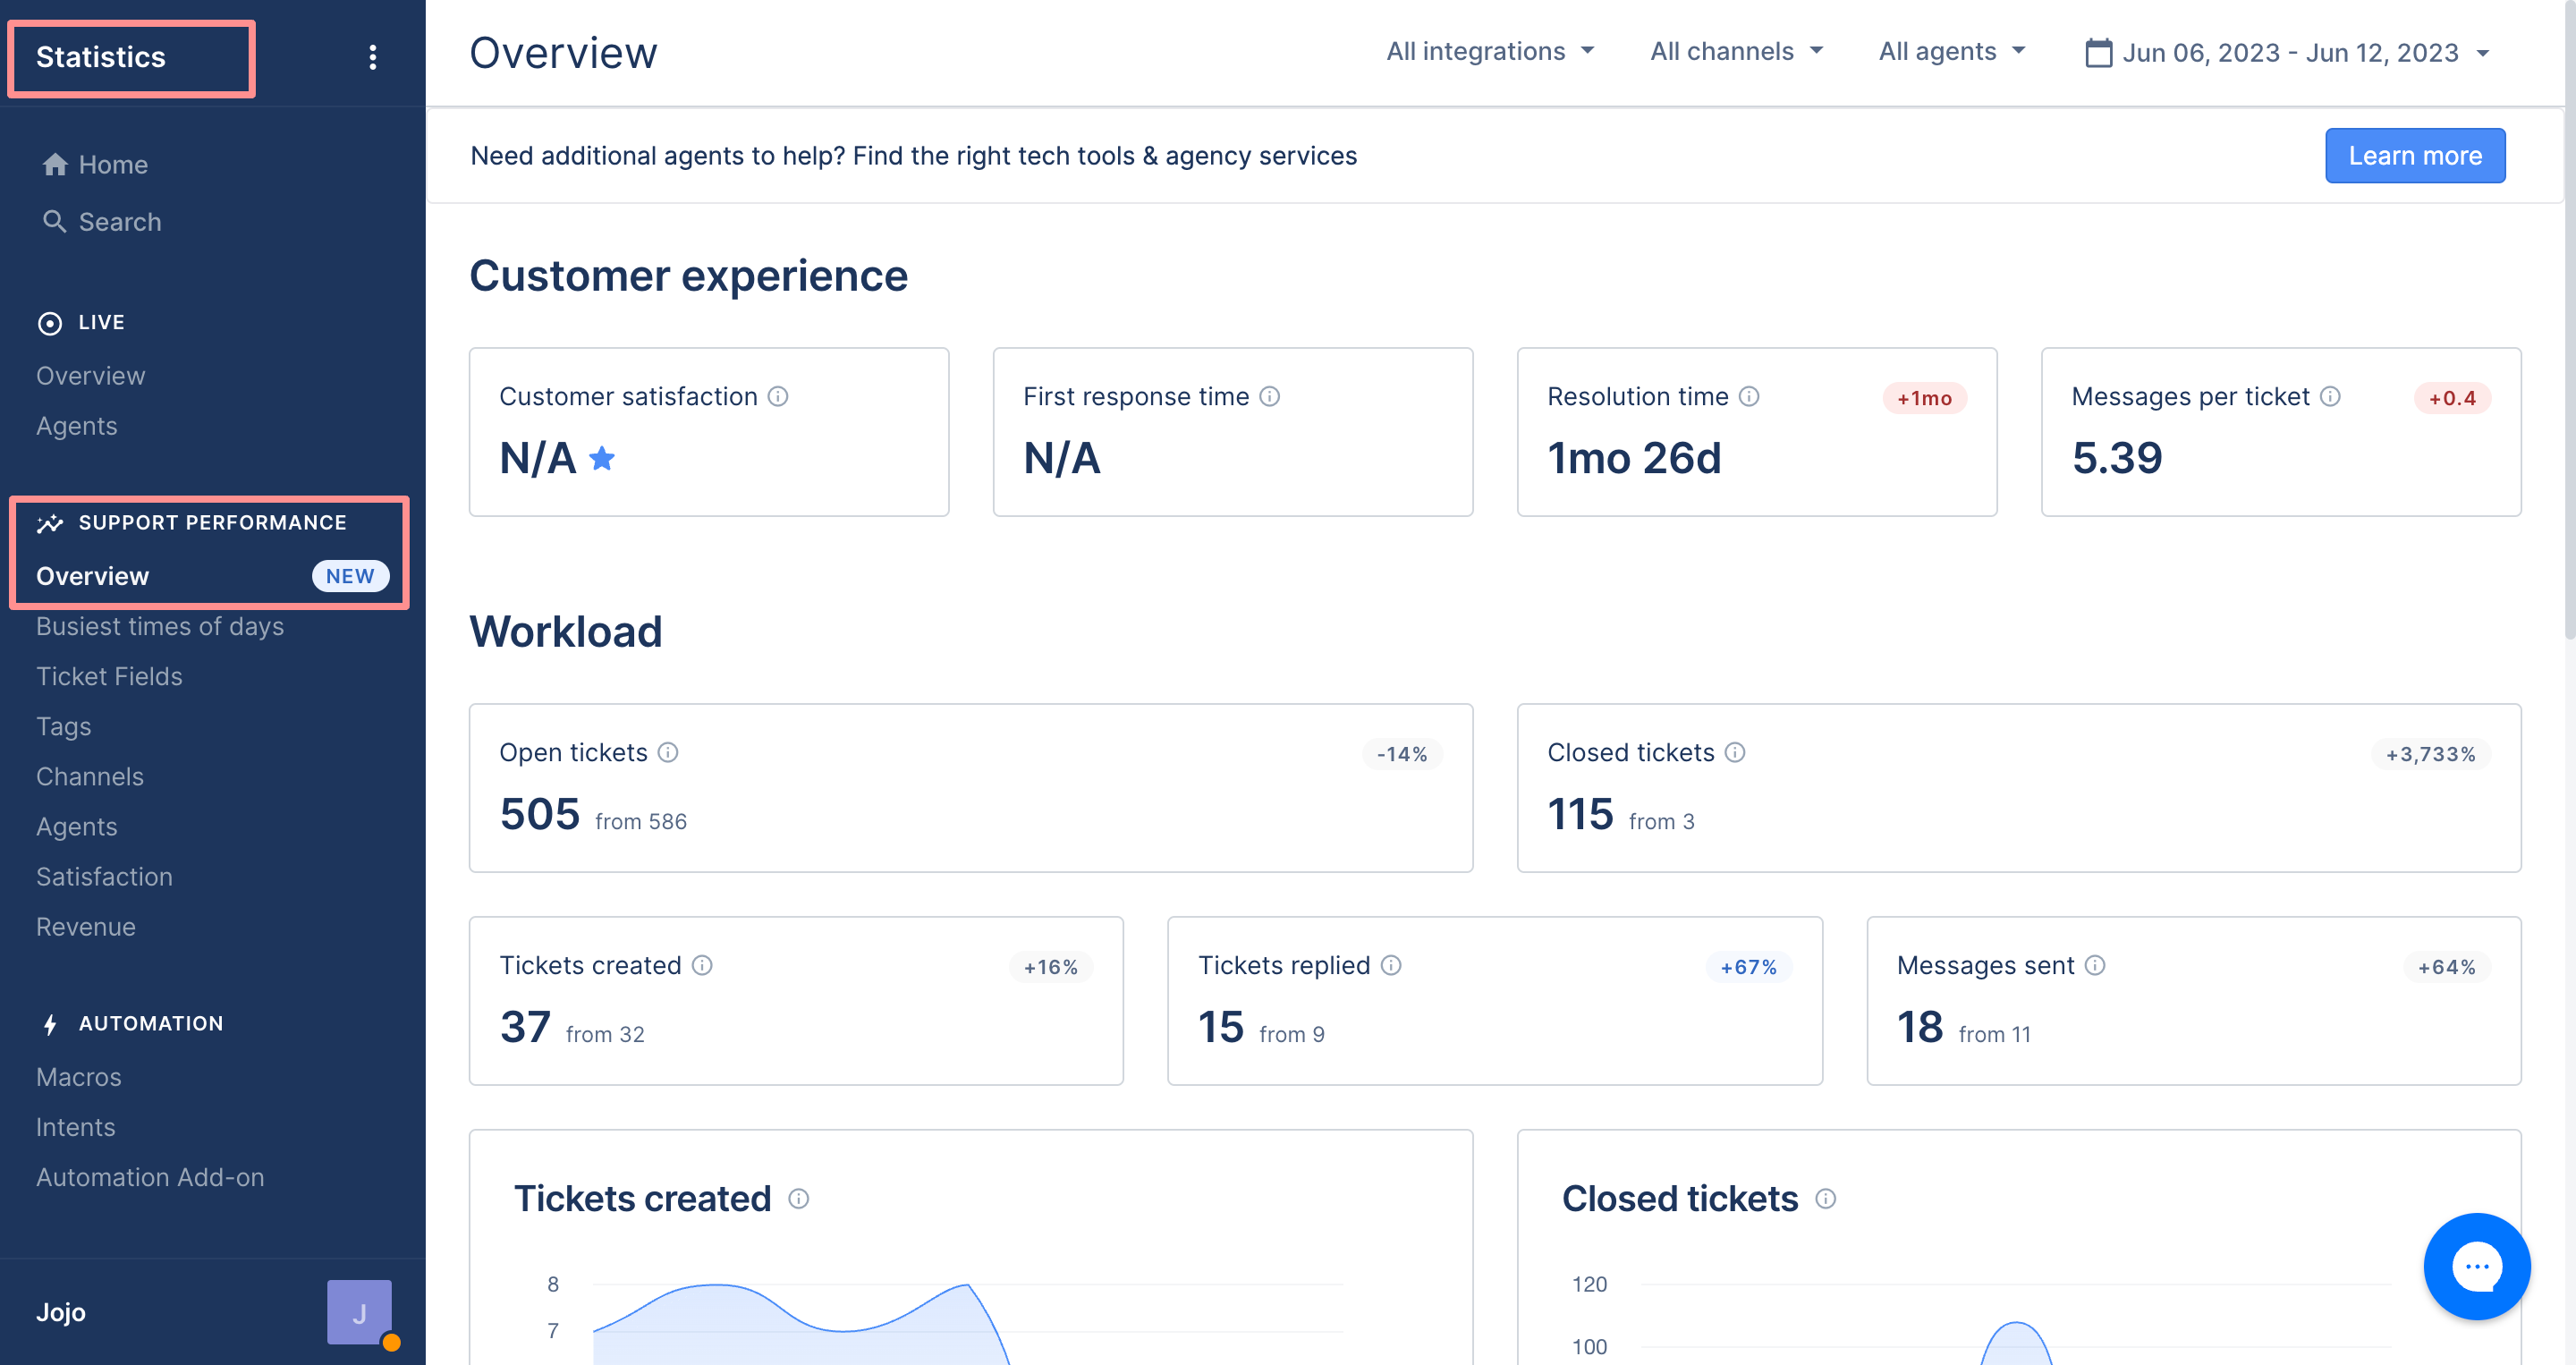Open the Tags report
Viewport: 2576px width, 1365px height.
pyautogui.click(x=64, y=726)
